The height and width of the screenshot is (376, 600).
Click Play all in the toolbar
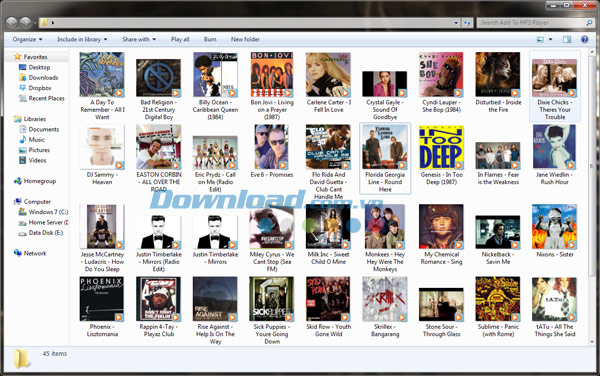point(180,39)
